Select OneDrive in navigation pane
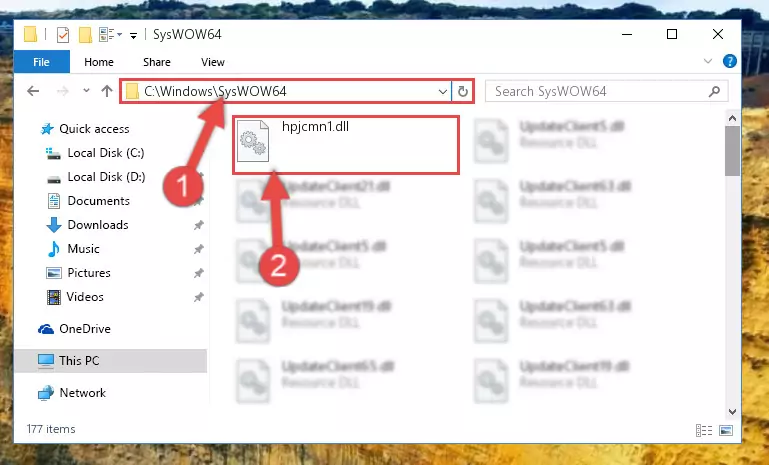 point(84,329)
